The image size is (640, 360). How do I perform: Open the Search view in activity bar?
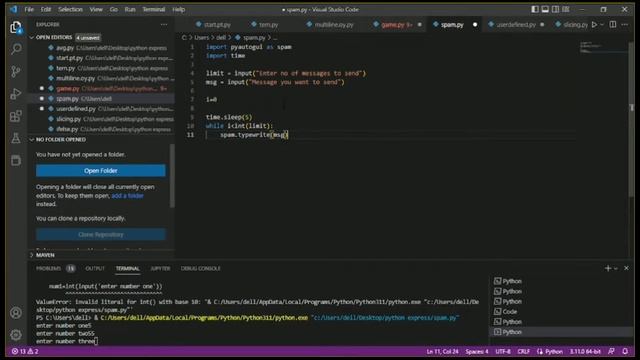(16, 49)
